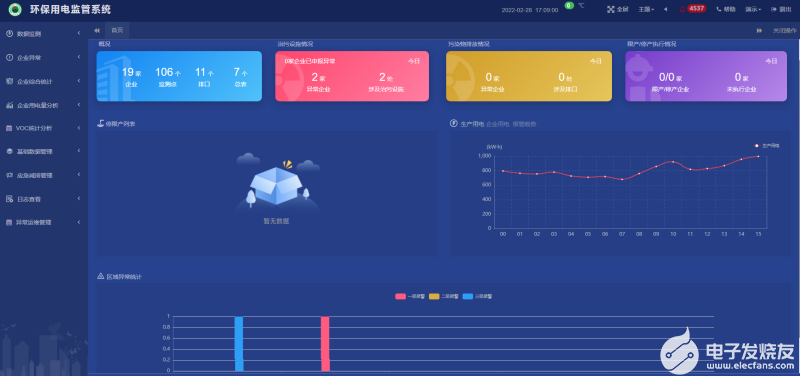This screenshot has height=376, width=800.
Task: Click the blue bar in 区域异常统计 chart
Action: tap(239, 344)
